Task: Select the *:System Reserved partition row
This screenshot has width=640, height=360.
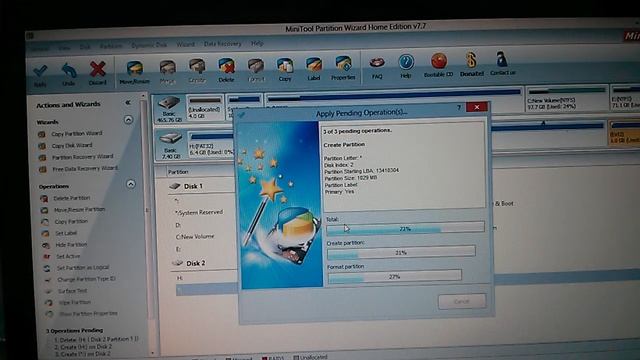Action: (199, 213)
